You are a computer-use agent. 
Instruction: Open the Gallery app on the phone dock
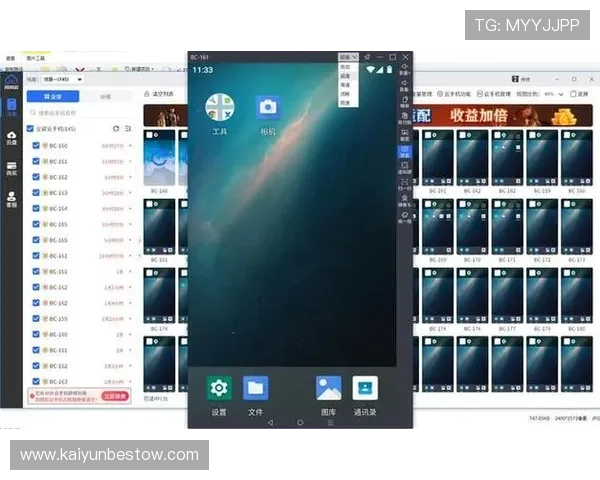tap(328, 388)
